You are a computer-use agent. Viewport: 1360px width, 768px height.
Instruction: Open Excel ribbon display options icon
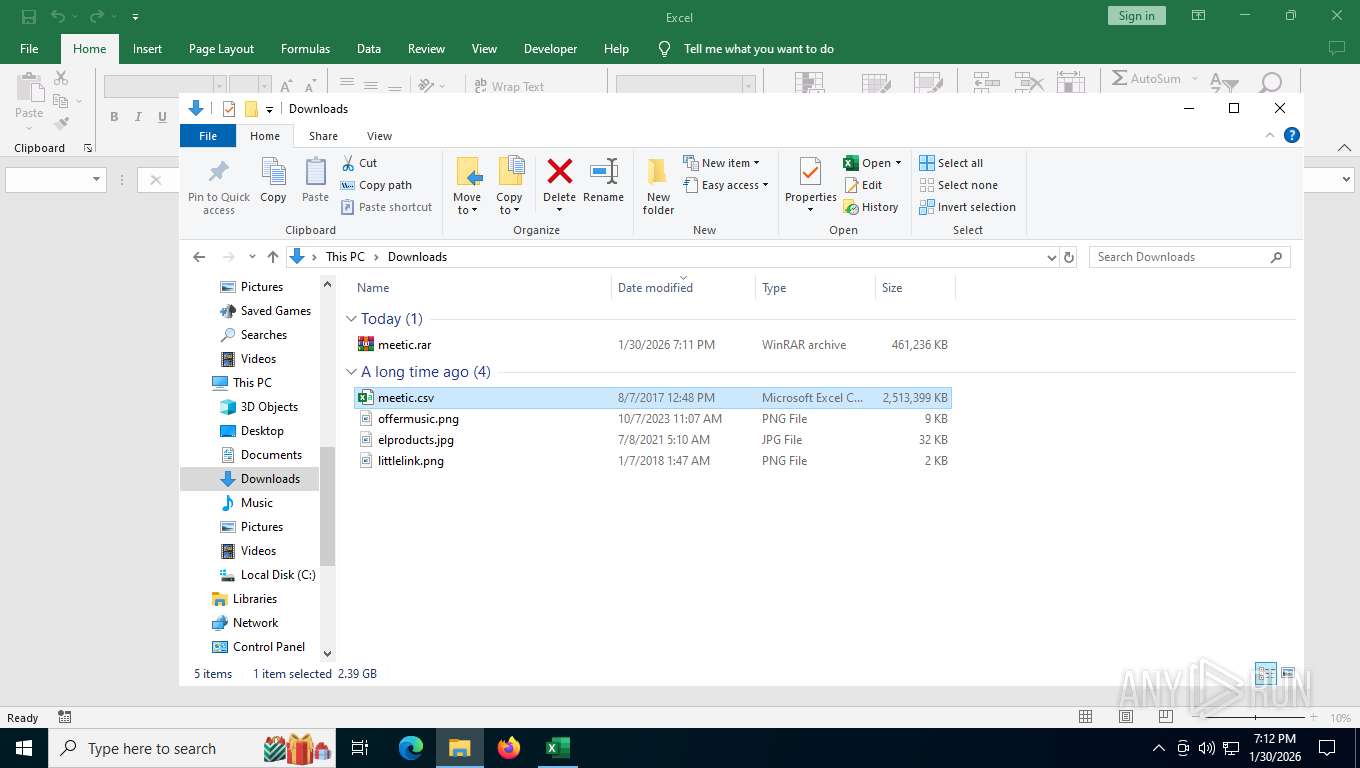[x=1198, y=16]
